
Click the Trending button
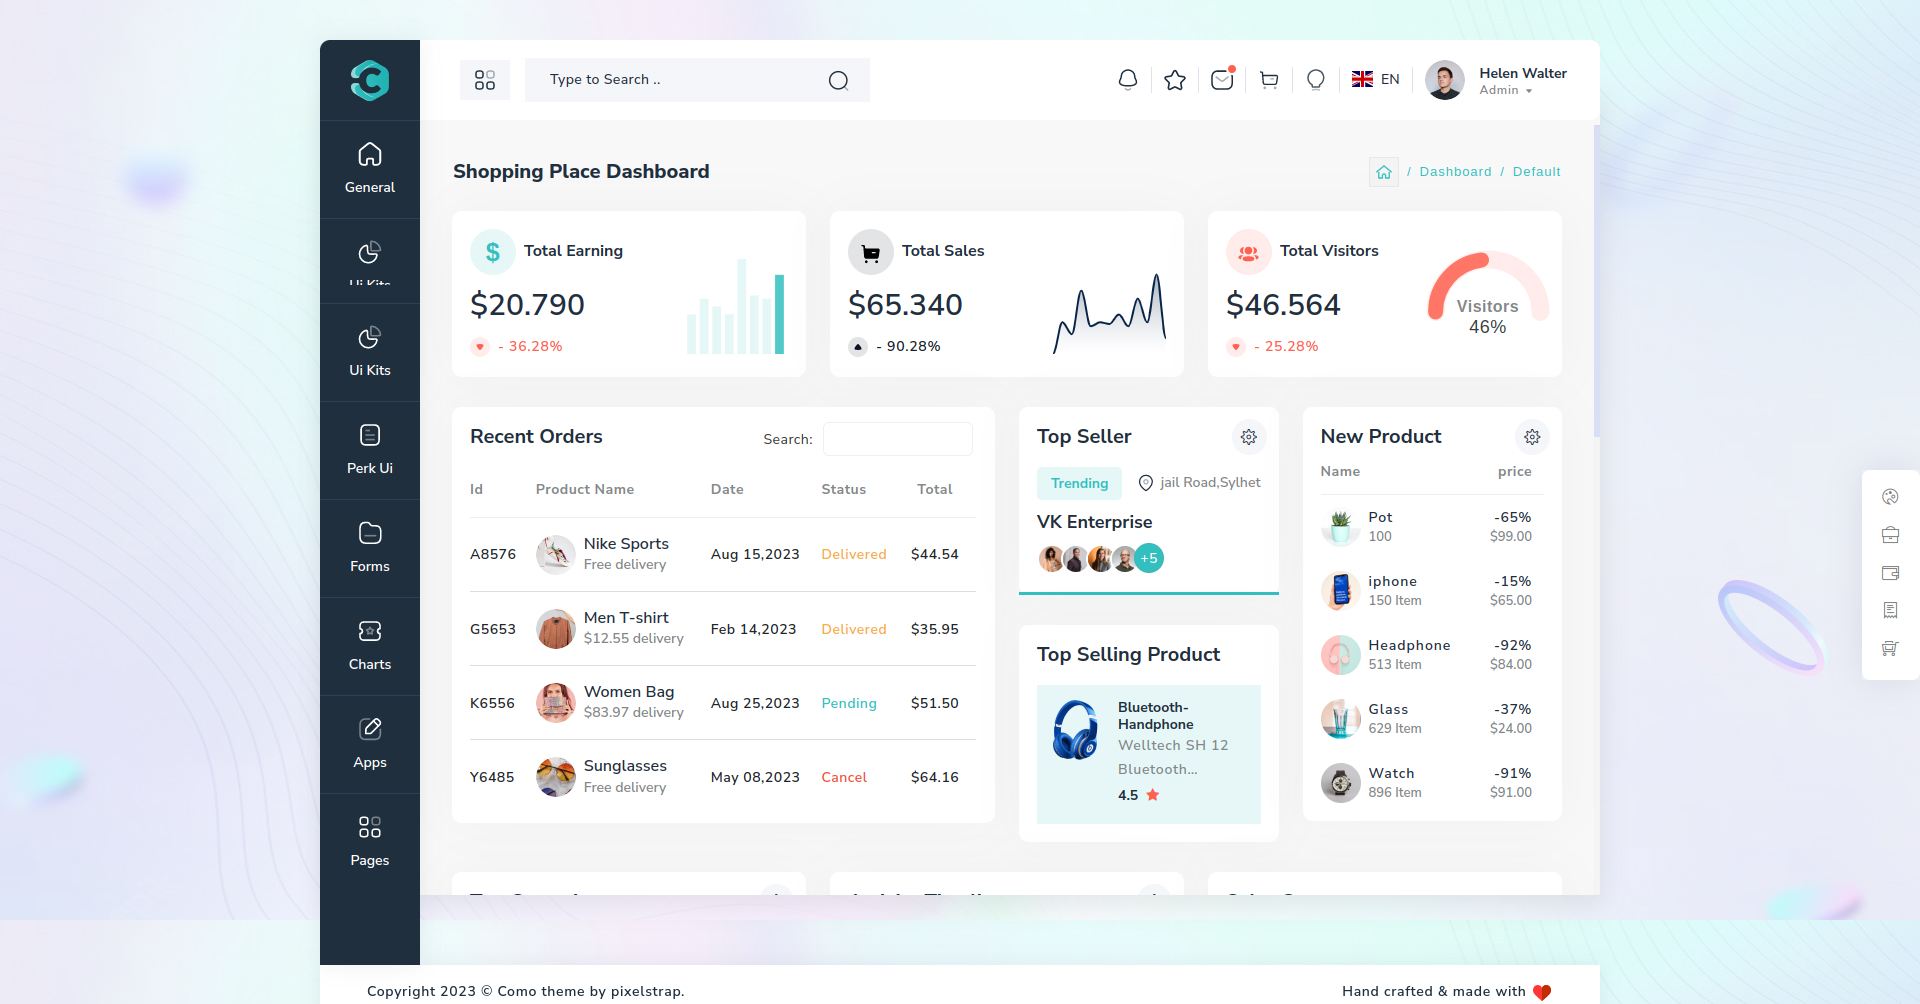pyautogui.click(x=1079, y=483)
